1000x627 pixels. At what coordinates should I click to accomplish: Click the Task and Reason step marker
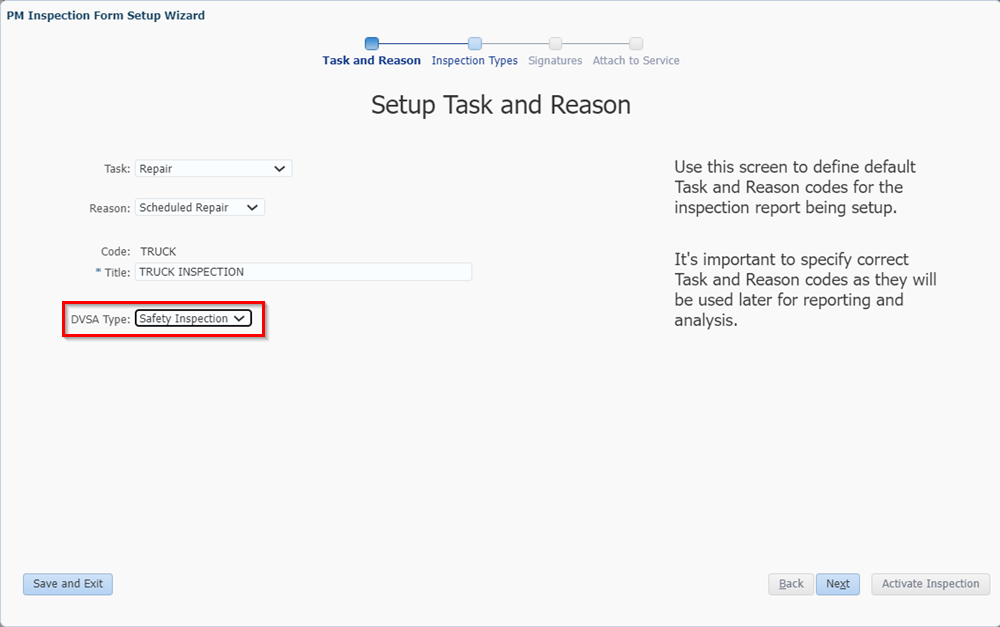click(372, 43)
